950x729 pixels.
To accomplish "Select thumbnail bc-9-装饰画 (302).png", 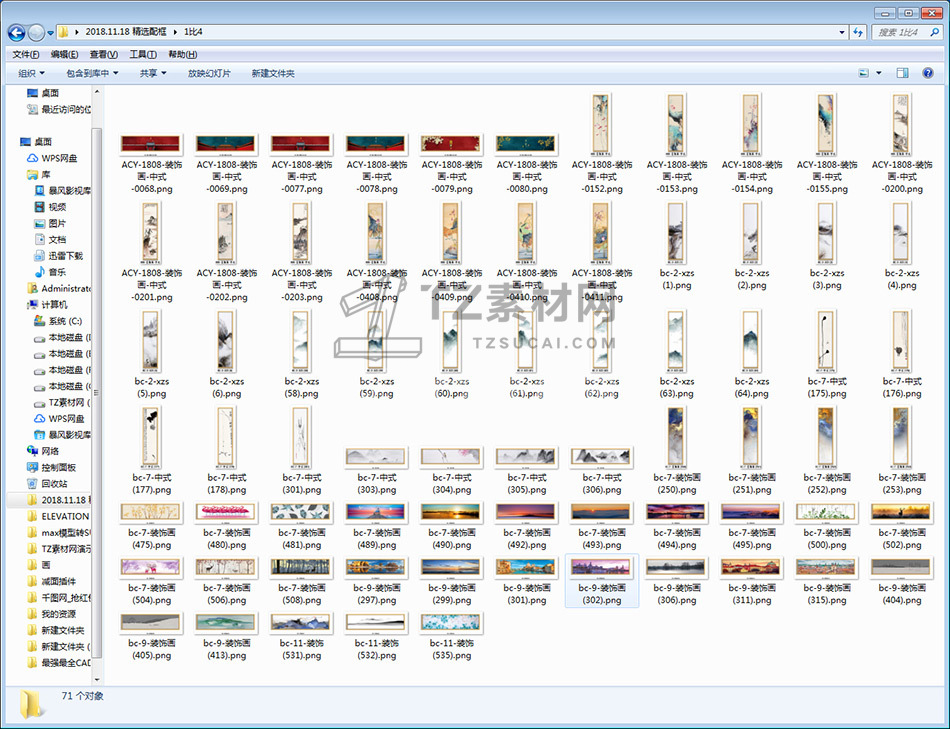I will point(601,581).
